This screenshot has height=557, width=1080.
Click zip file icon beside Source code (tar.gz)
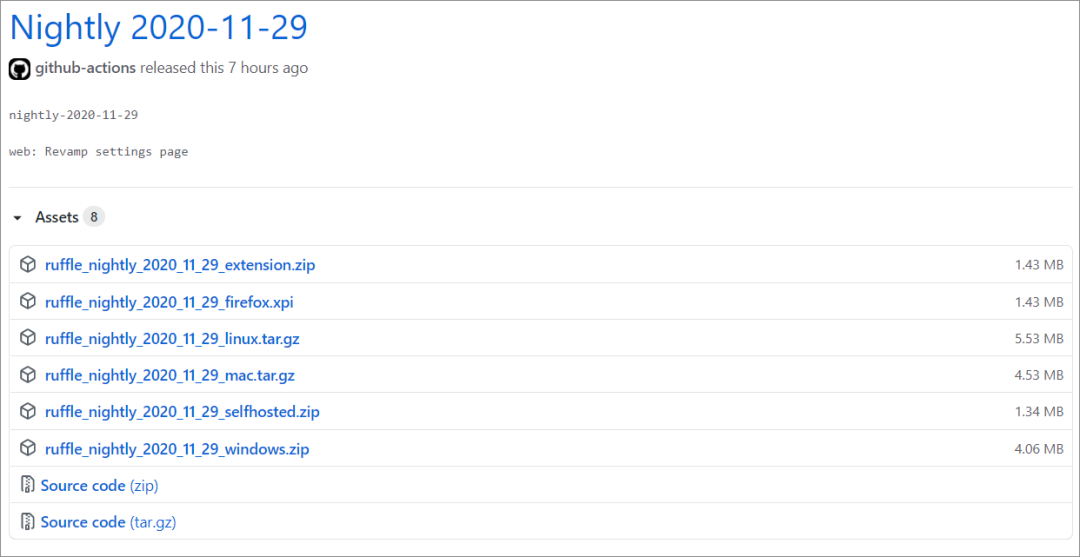click(27, 522)
